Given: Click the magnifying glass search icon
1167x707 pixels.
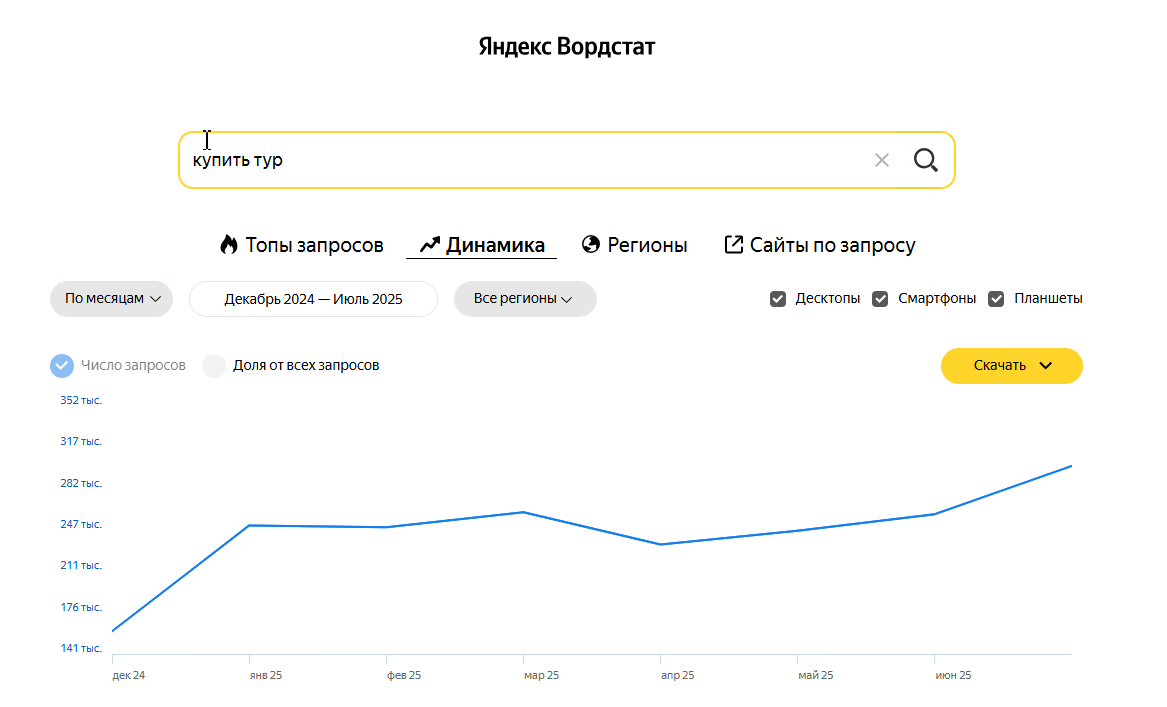Looking at the screenshot, I should point(925,160).
